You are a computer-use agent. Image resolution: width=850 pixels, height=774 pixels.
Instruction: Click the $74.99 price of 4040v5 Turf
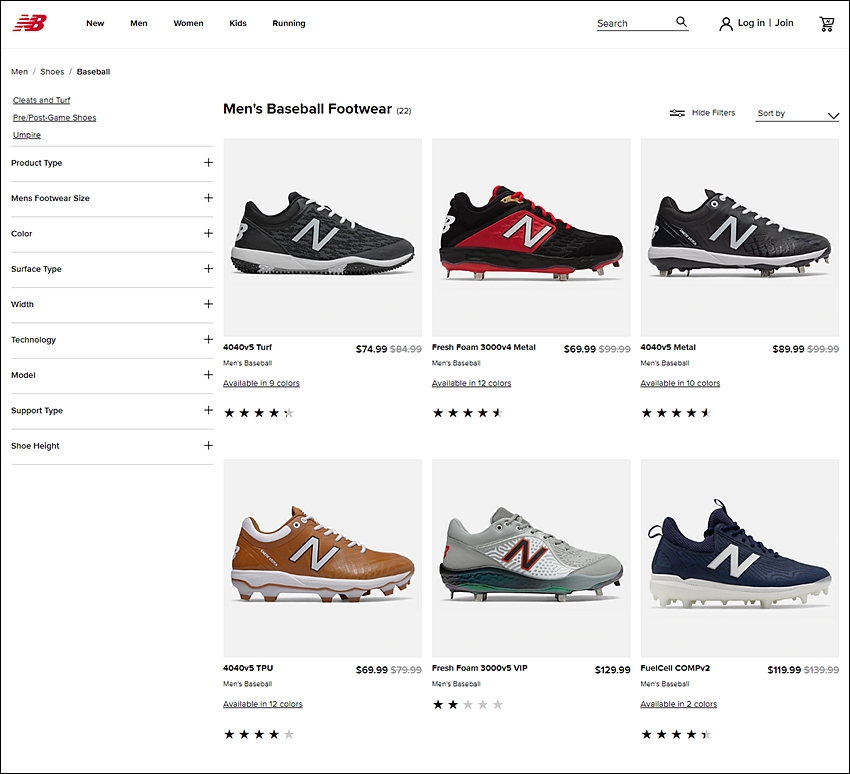(x=371, y=349)
